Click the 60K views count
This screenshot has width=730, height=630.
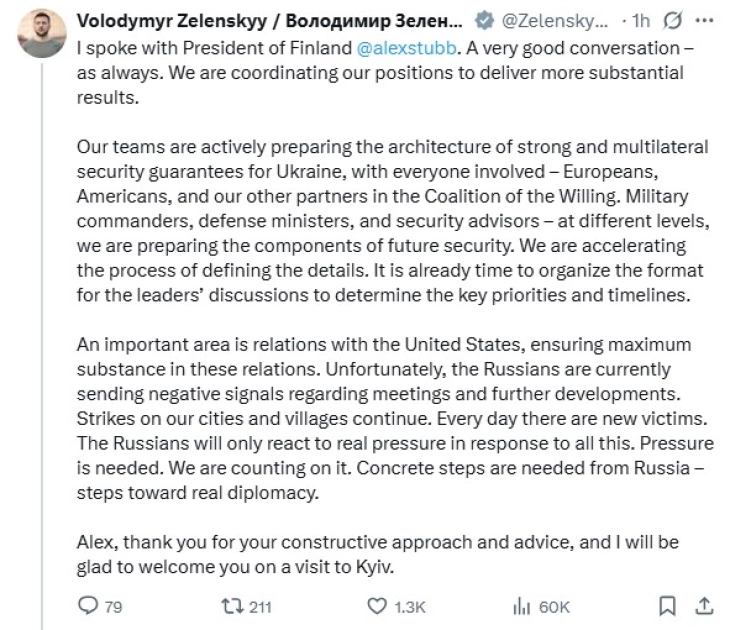[553, 606]
